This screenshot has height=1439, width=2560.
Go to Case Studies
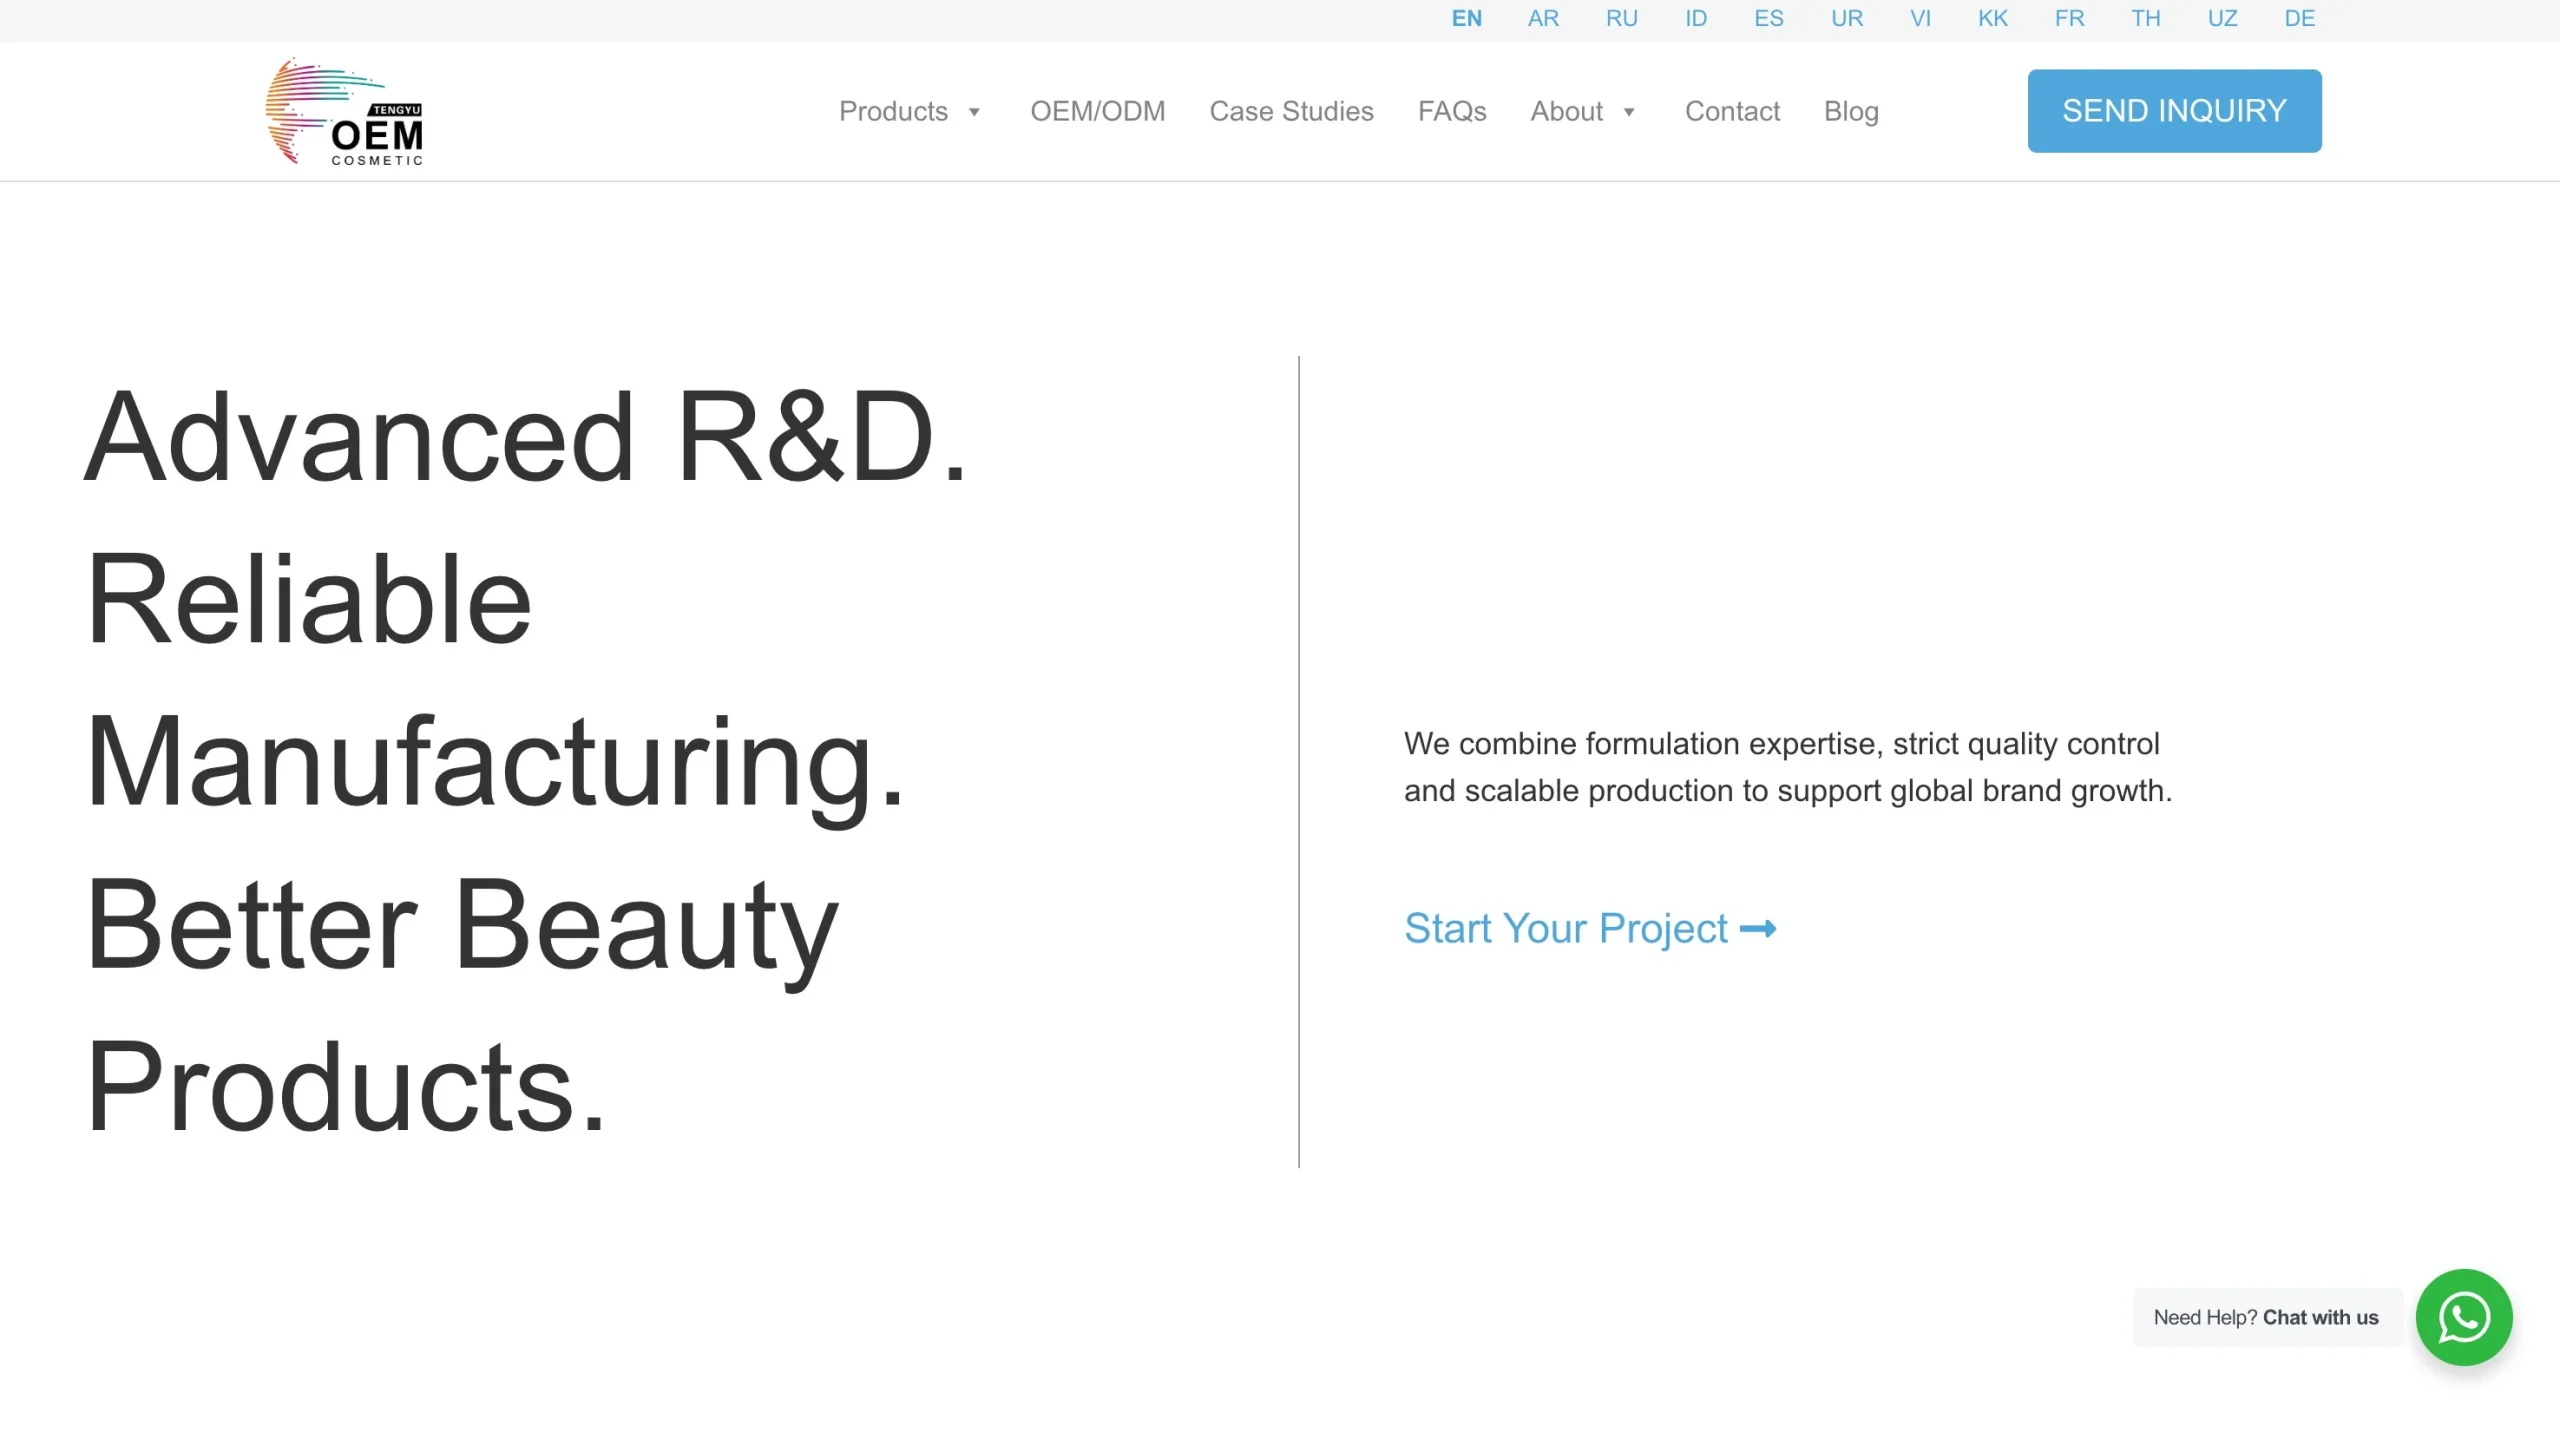(1291, 111)
